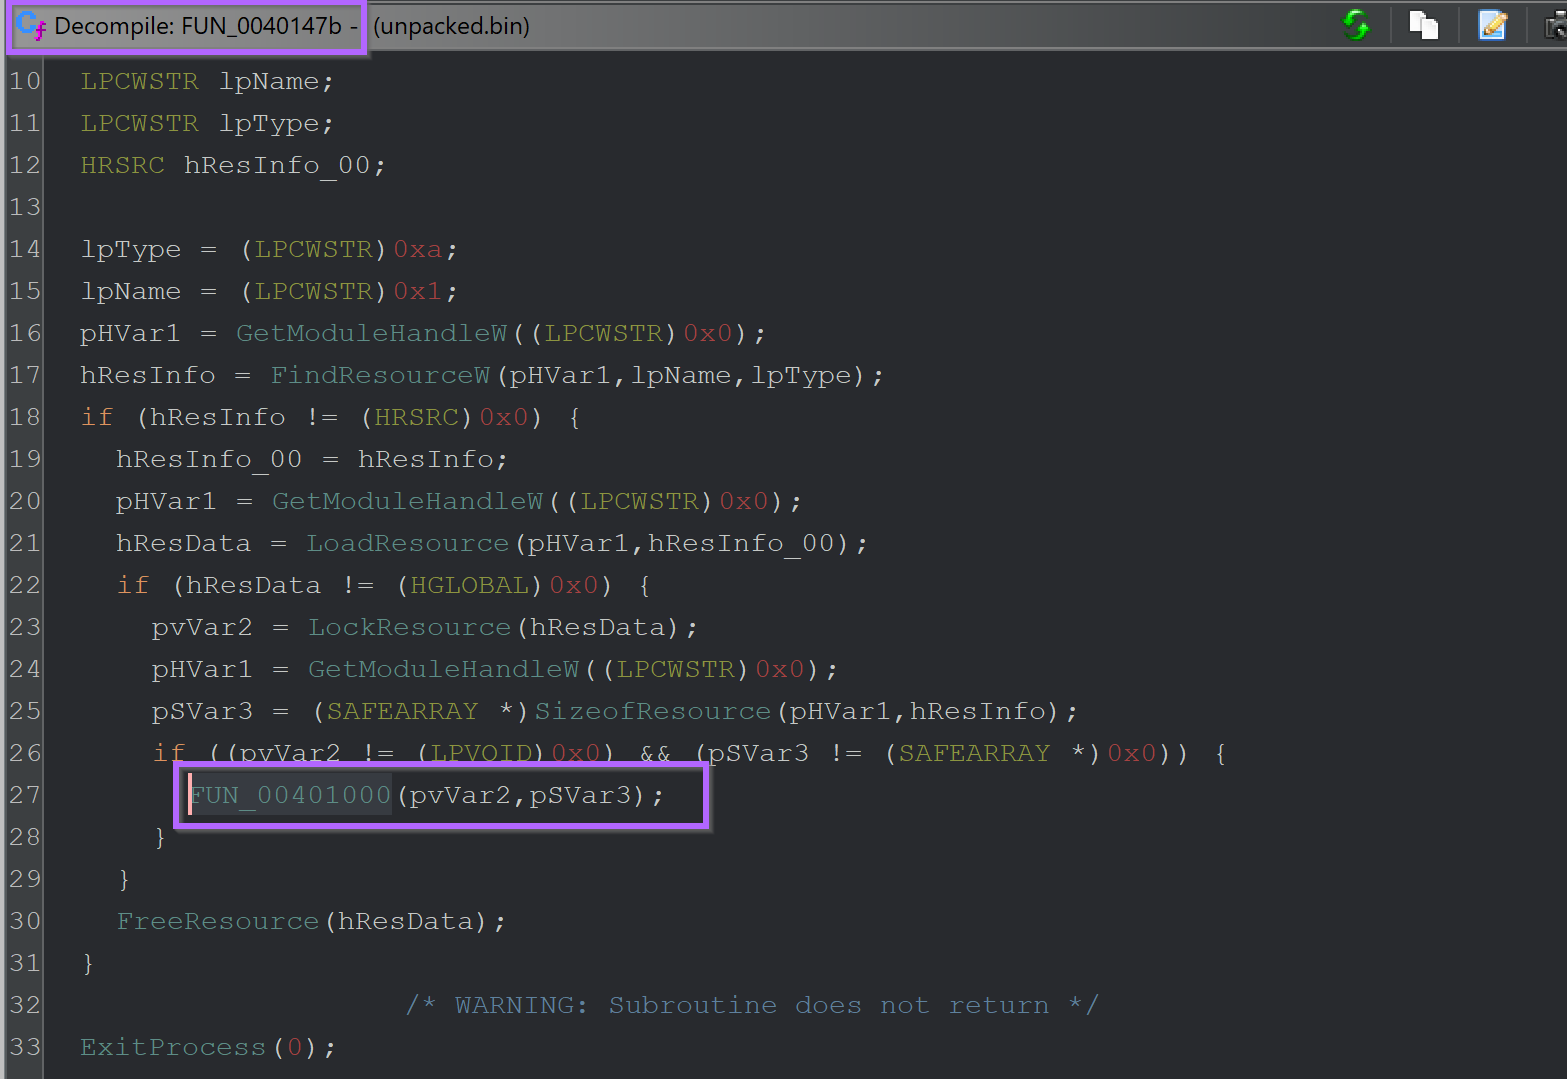This screenshot has height=1079, width=1567.
Task: Click LPCWSTR cast on line 14
Action: coord(313,249)
